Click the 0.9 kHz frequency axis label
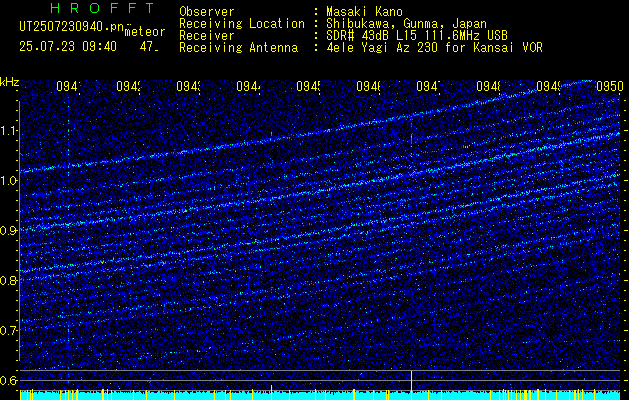The height and width of the screenshot is (400, 629). coord(9,231)
